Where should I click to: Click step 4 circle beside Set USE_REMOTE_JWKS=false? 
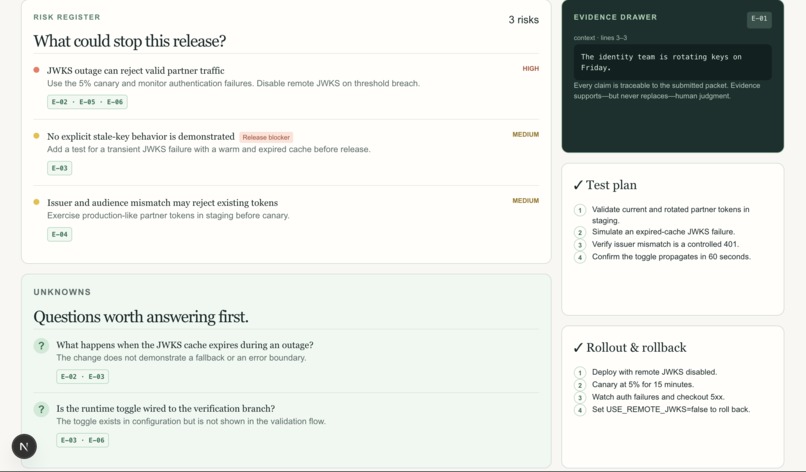pos(580,410)
